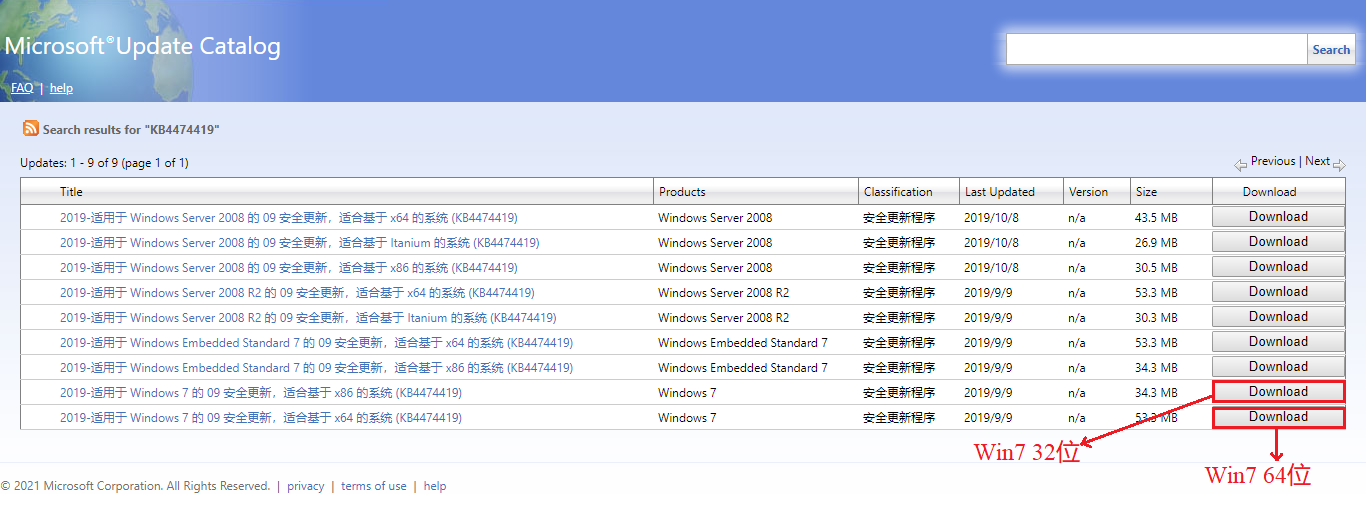Viewport: 1366px width, 507px height.
Task: Click the Previous page arrow icon
Action: (x=1240, y=164)
